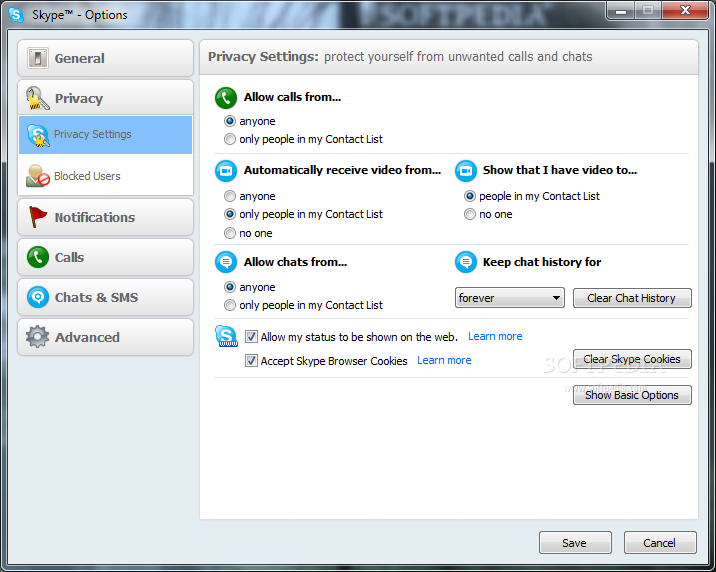
Task: Minimize the Skype Options window
Action: pyautogui.click(x=621, y=10)
